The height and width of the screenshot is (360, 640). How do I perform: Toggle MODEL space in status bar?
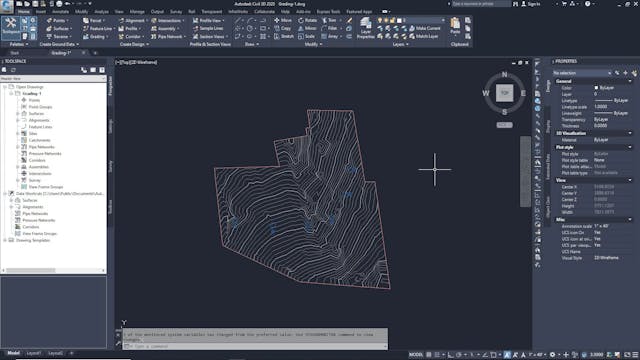coord(416,355)
